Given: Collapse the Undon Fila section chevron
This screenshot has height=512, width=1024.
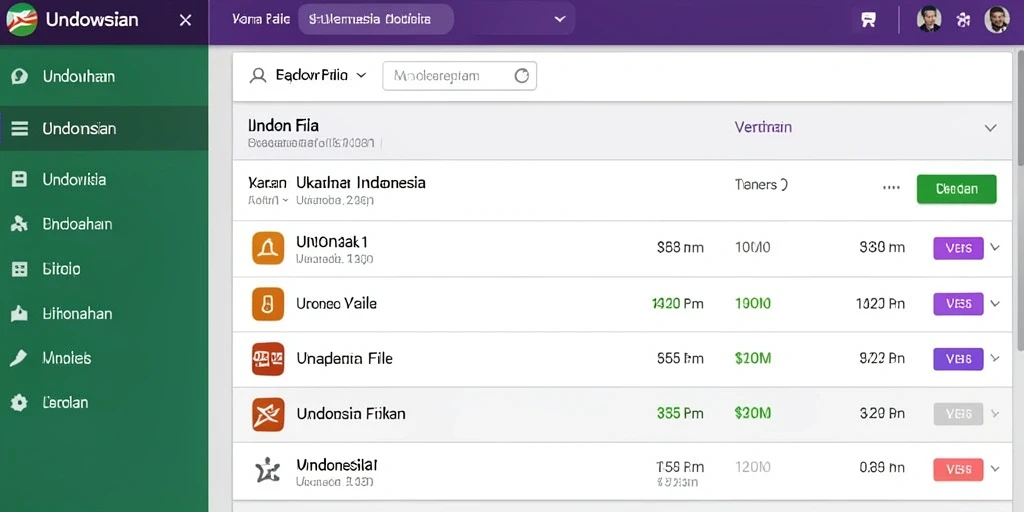Looking at the screenshot, I should pyautogui.click(x=991, y=128).
